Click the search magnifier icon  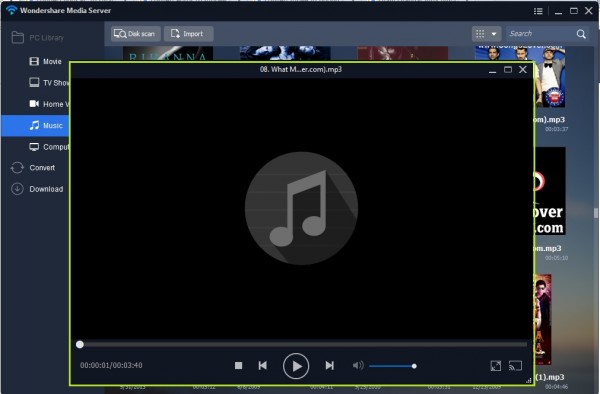(x=581, y=34)
